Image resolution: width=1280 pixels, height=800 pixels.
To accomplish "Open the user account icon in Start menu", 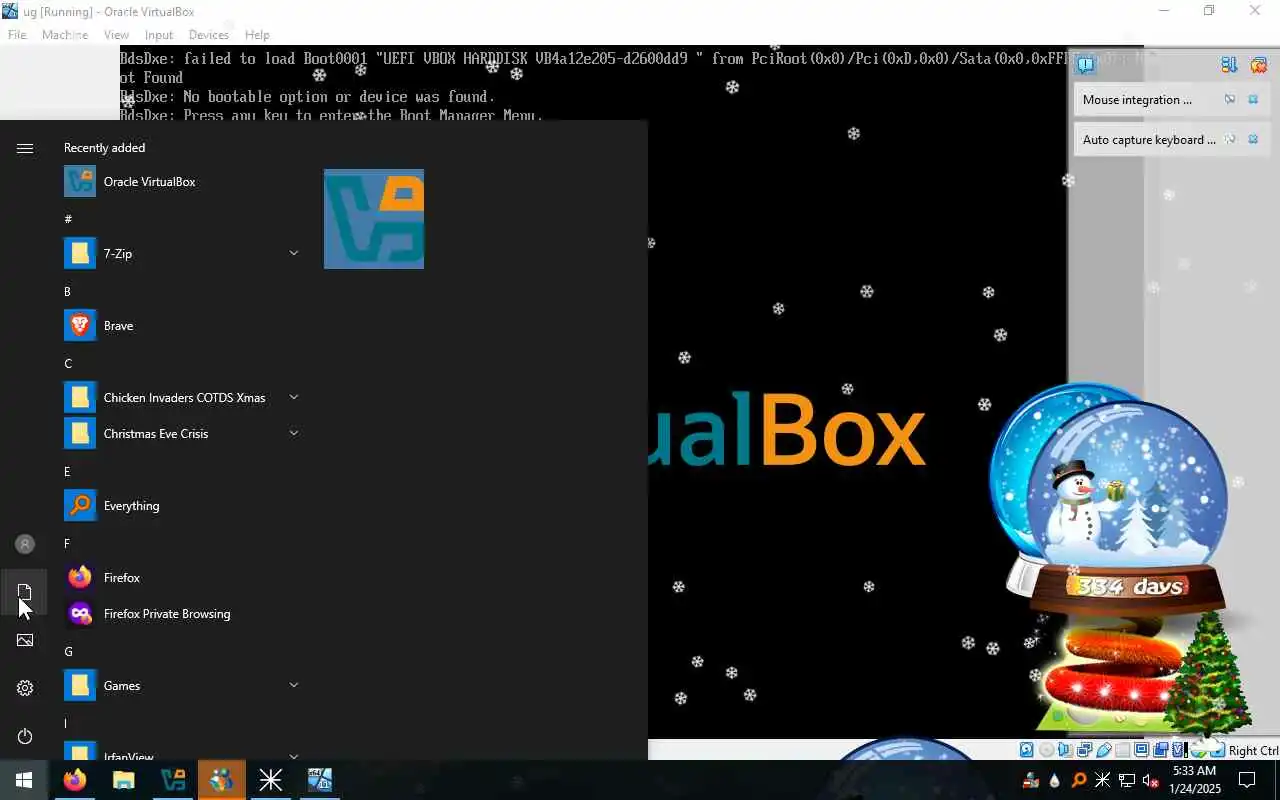I will click(x=25, y=544).
